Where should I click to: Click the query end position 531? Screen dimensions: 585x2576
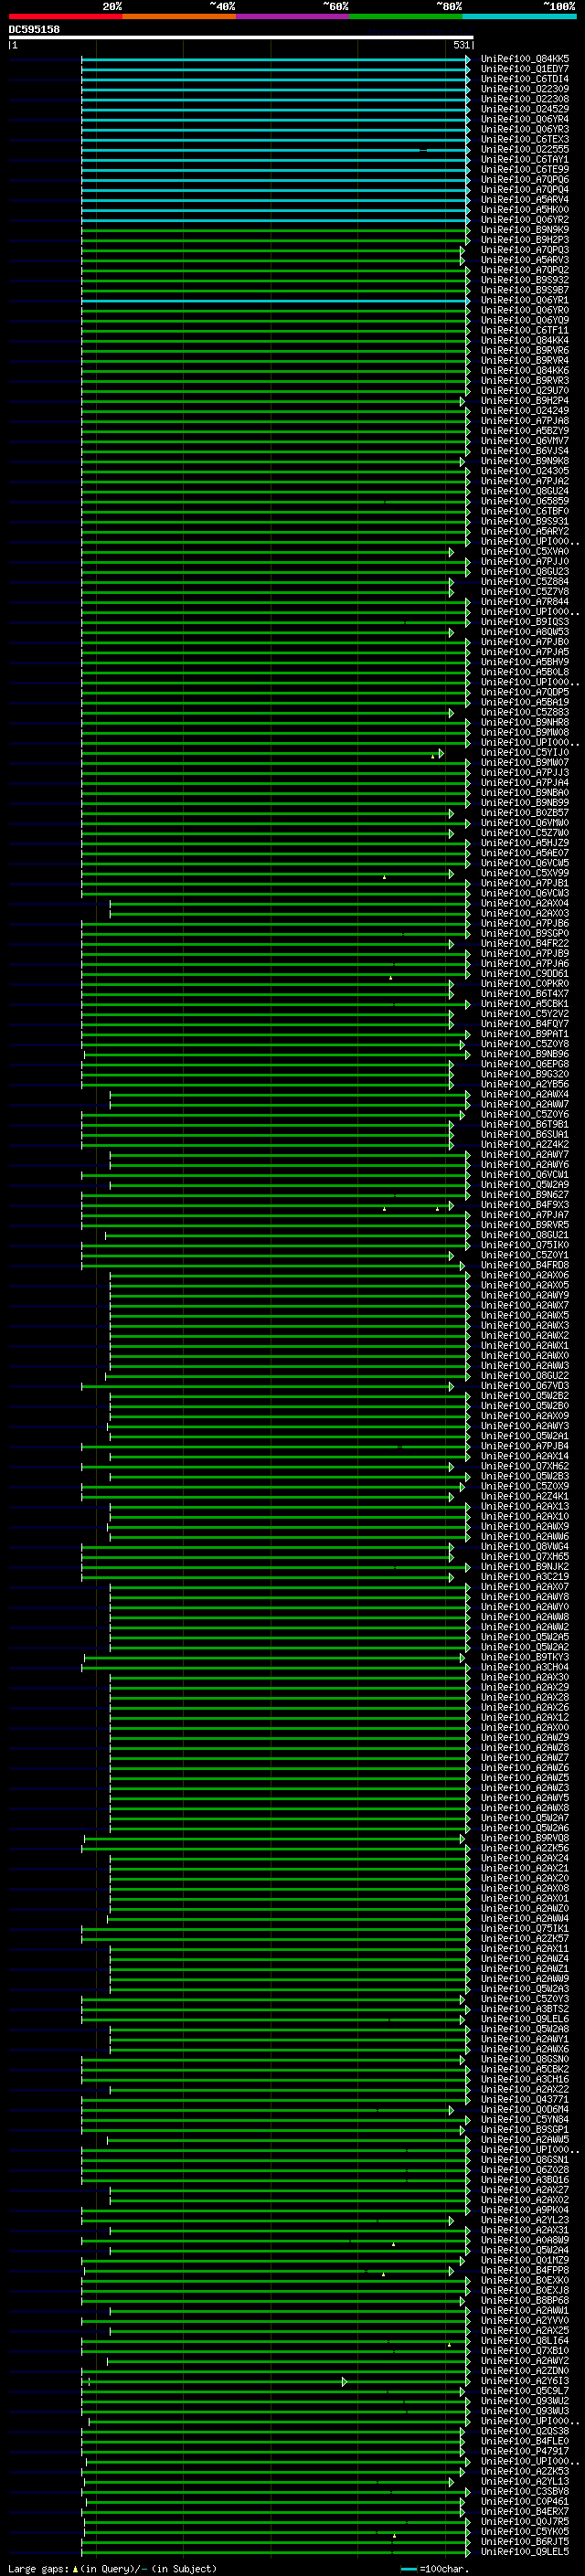pyautogui.click(x=461, y=45)
